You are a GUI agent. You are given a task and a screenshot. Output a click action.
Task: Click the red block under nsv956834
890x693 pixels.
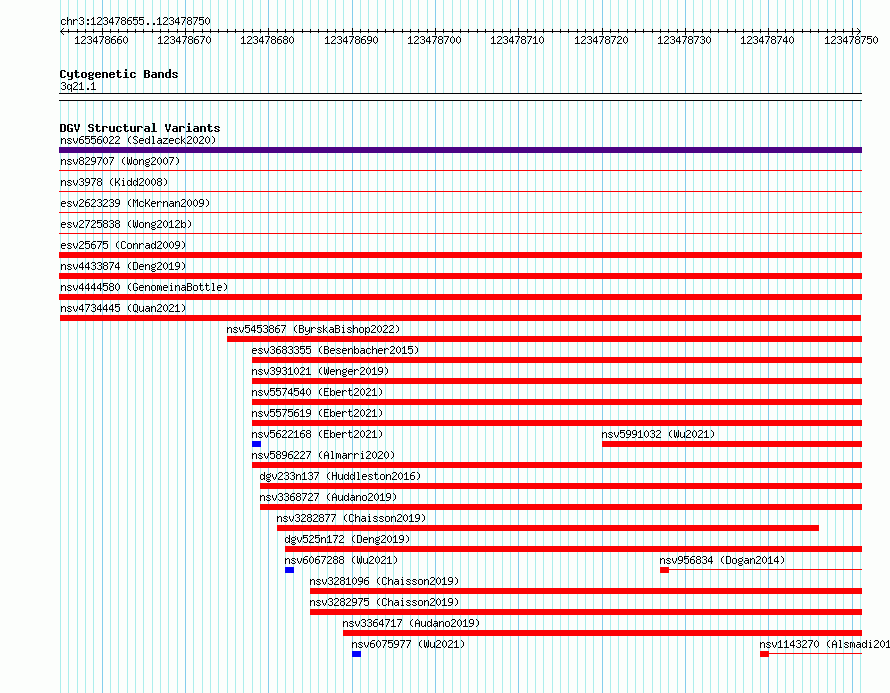[x=665, y=570]
